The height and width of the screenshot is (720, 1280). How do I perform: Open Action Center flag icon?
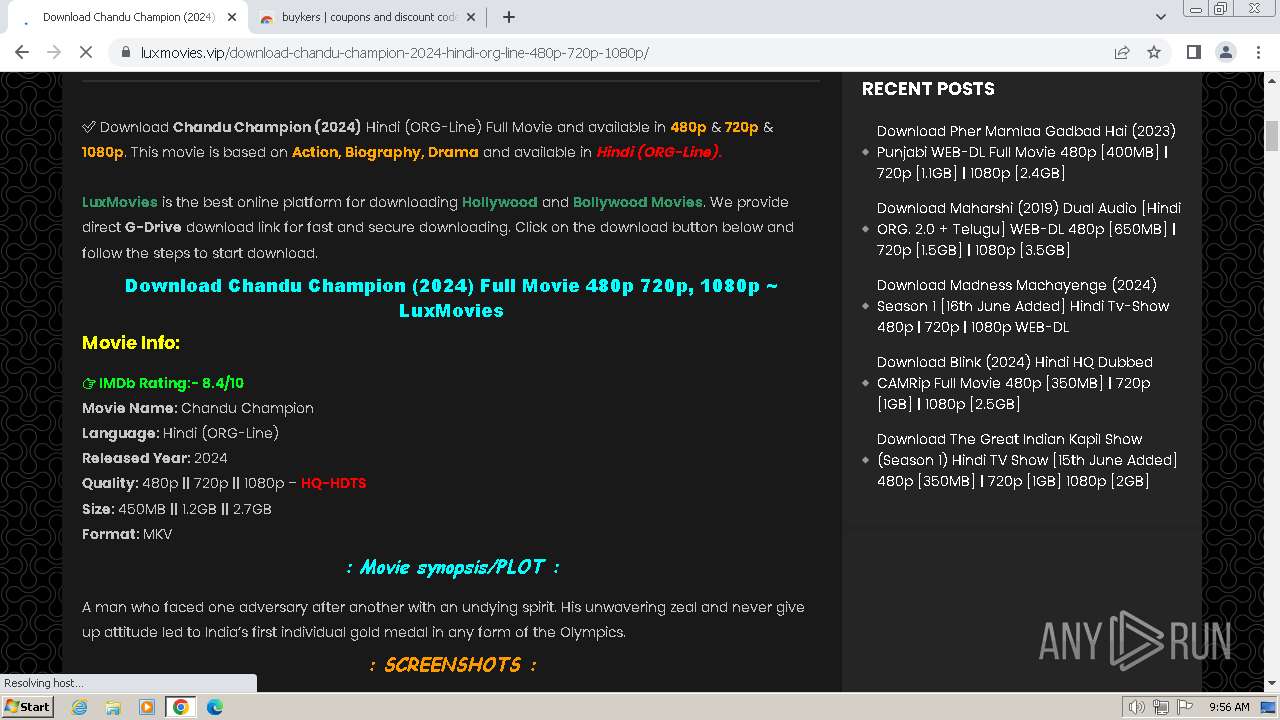point(1185,707)
